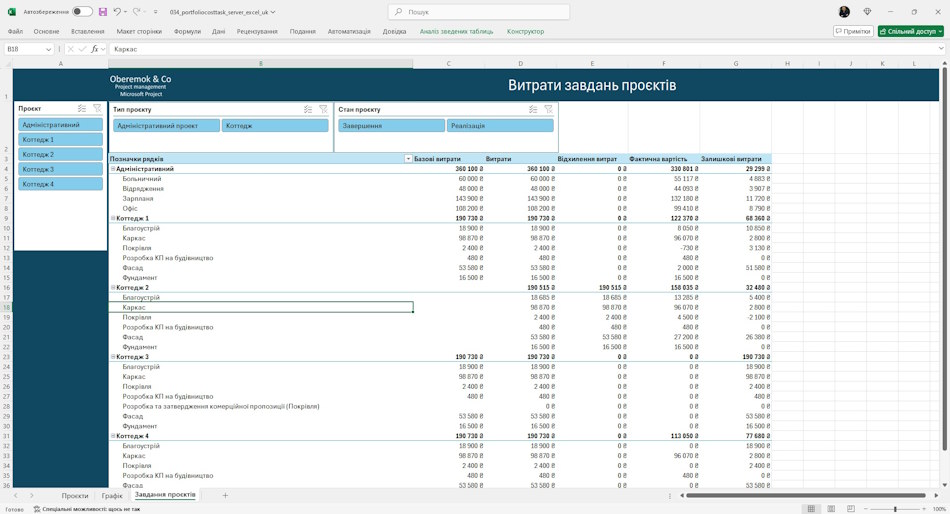Switch to the Графік sheet tab
This screenshot has height=514, width=950.
(112, 495)
